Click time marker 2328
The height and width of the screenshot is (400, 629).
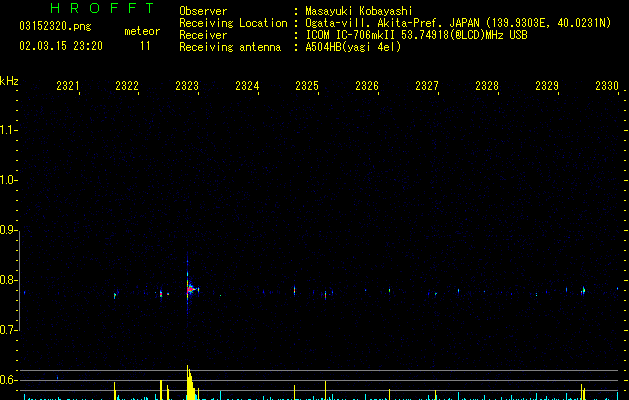(x=487, y=86)
